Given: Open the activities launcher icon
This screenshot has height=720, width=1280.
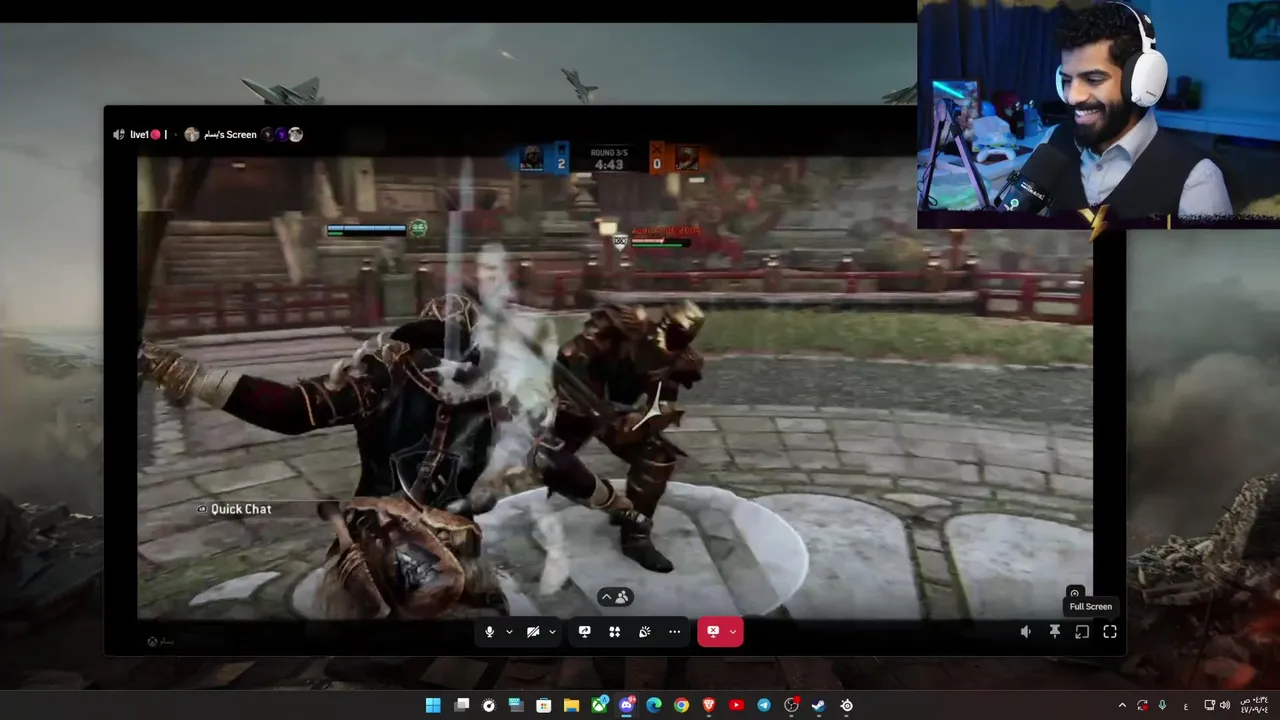Looking at the screenshot, I should pyautogui.click(x=615, y=632).
